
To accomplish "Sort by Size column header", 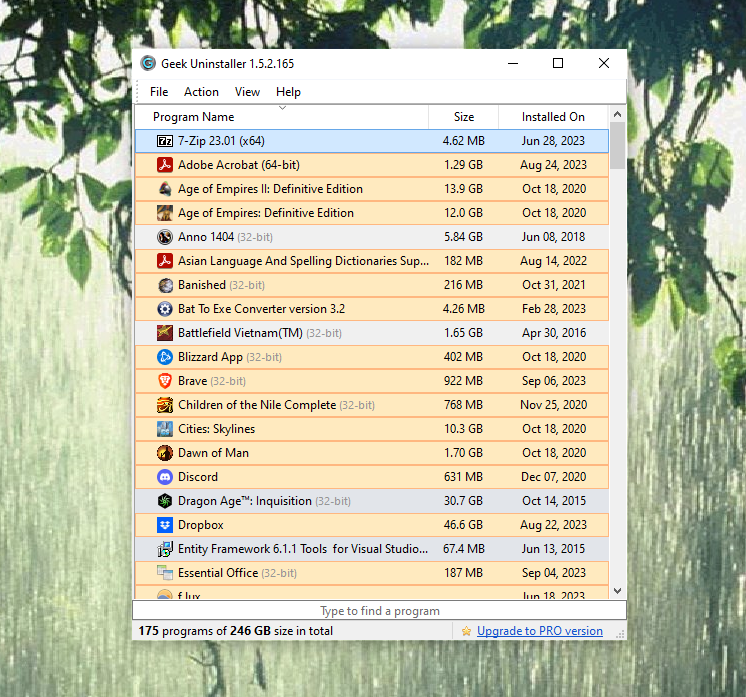I will coord(463,117).
